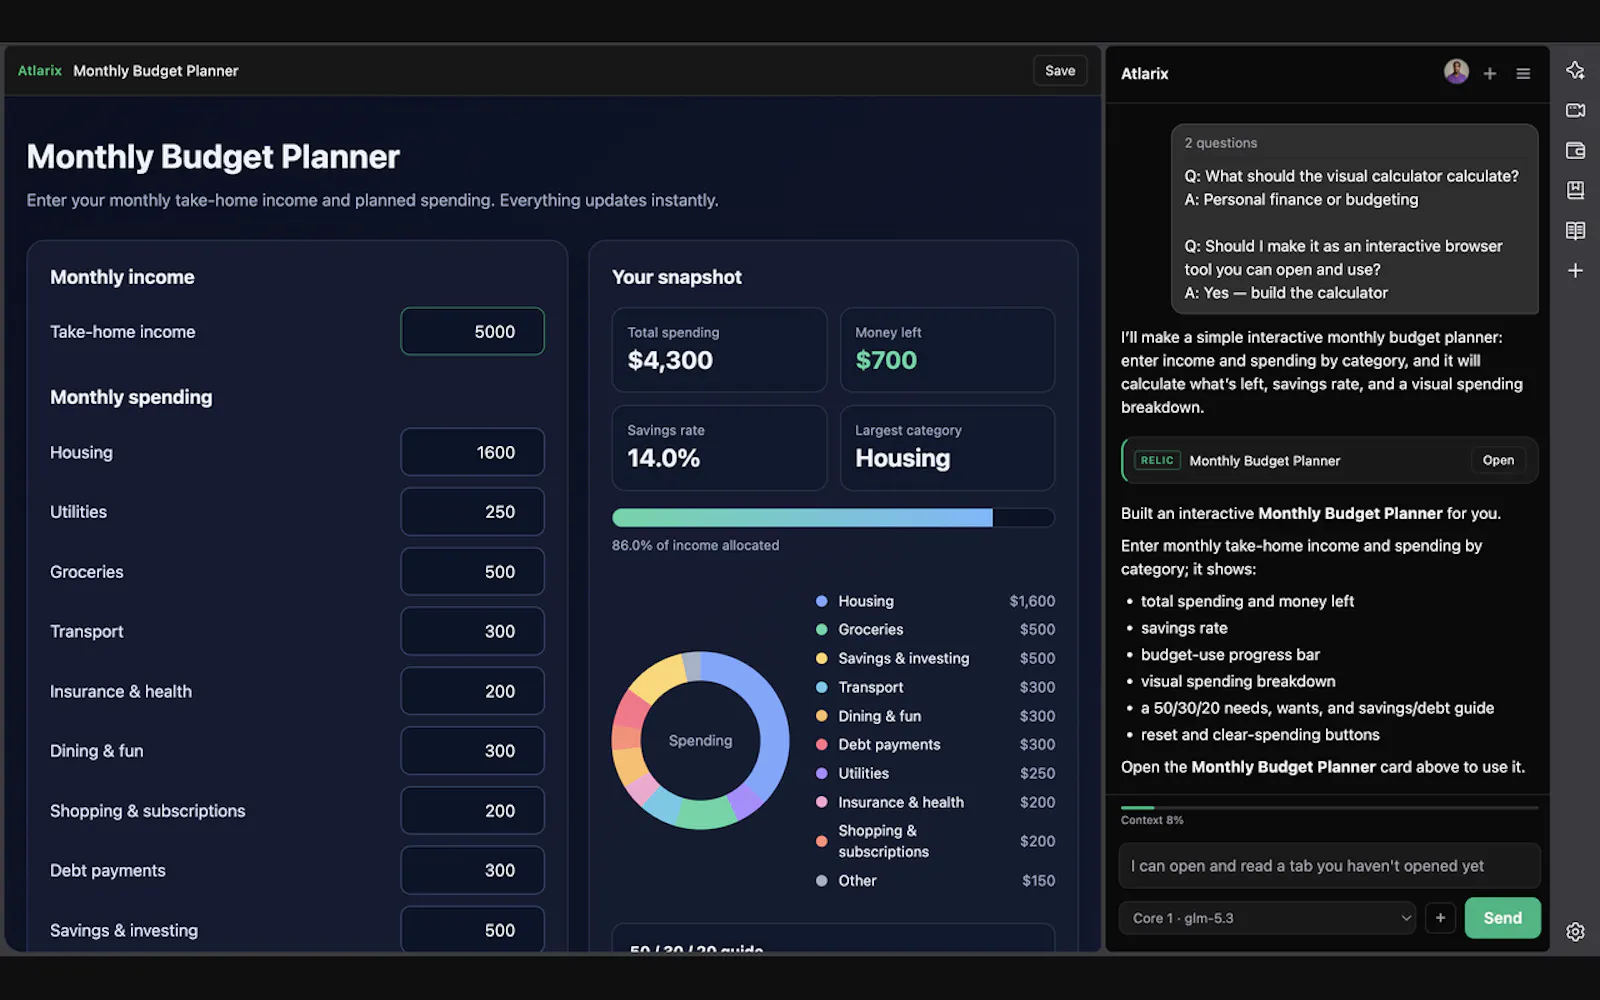Click the Dining & fun amount field

[472, 751]
